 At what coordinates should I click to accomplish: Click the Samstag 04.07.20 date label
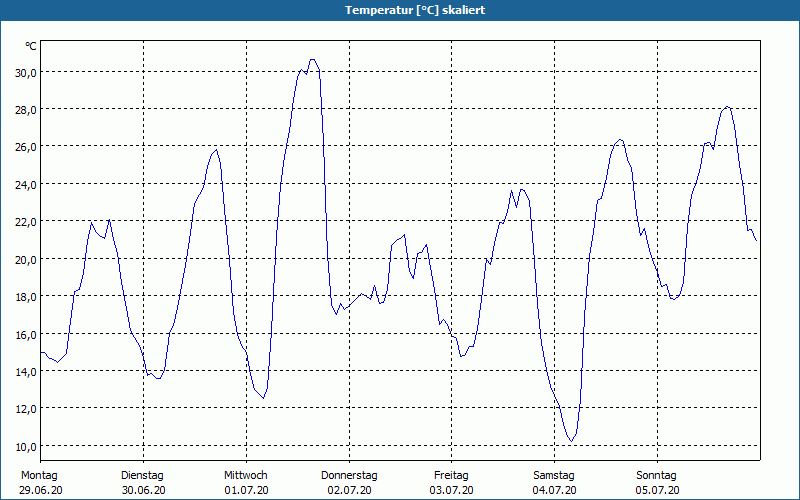coord(554,483)
